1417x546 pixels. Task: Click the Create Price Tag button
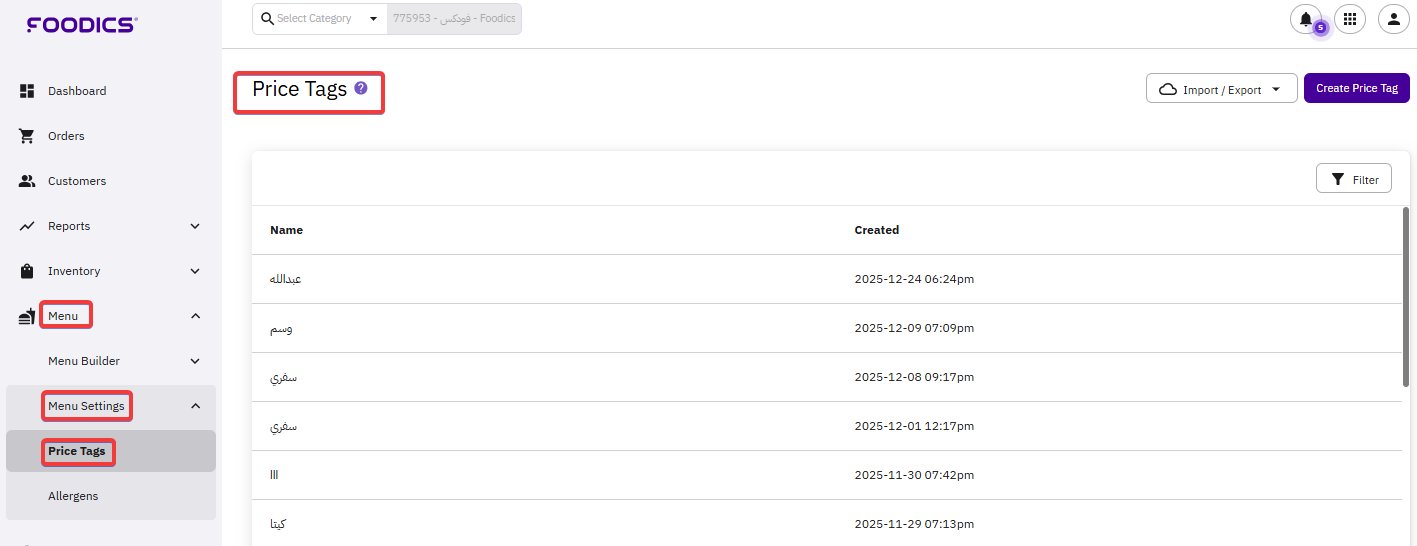[x=1356, y=88]
